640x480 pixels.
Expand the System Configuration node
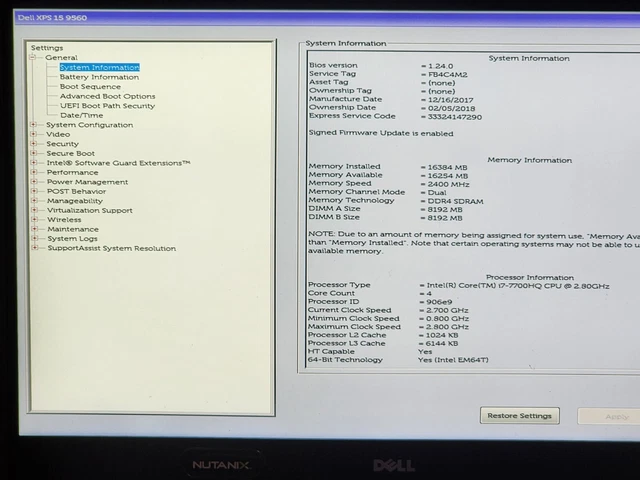(x=34, y=124)
